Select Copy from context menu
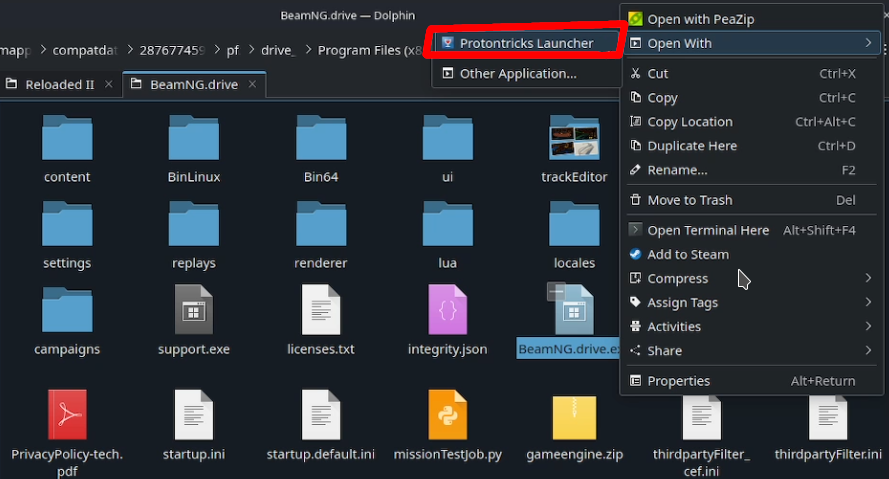 [x=752, y=98]
